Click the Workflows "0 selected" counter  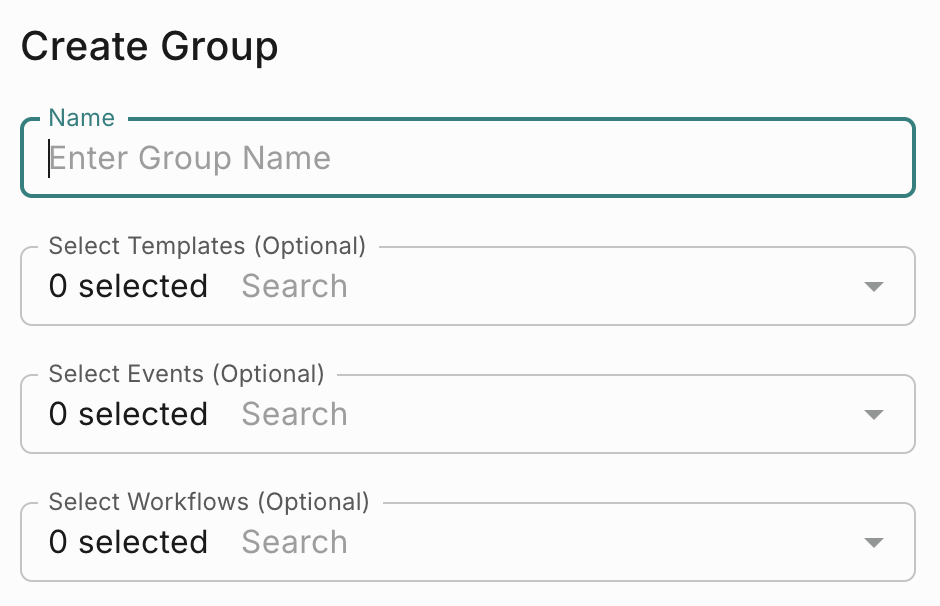point(128,542)
